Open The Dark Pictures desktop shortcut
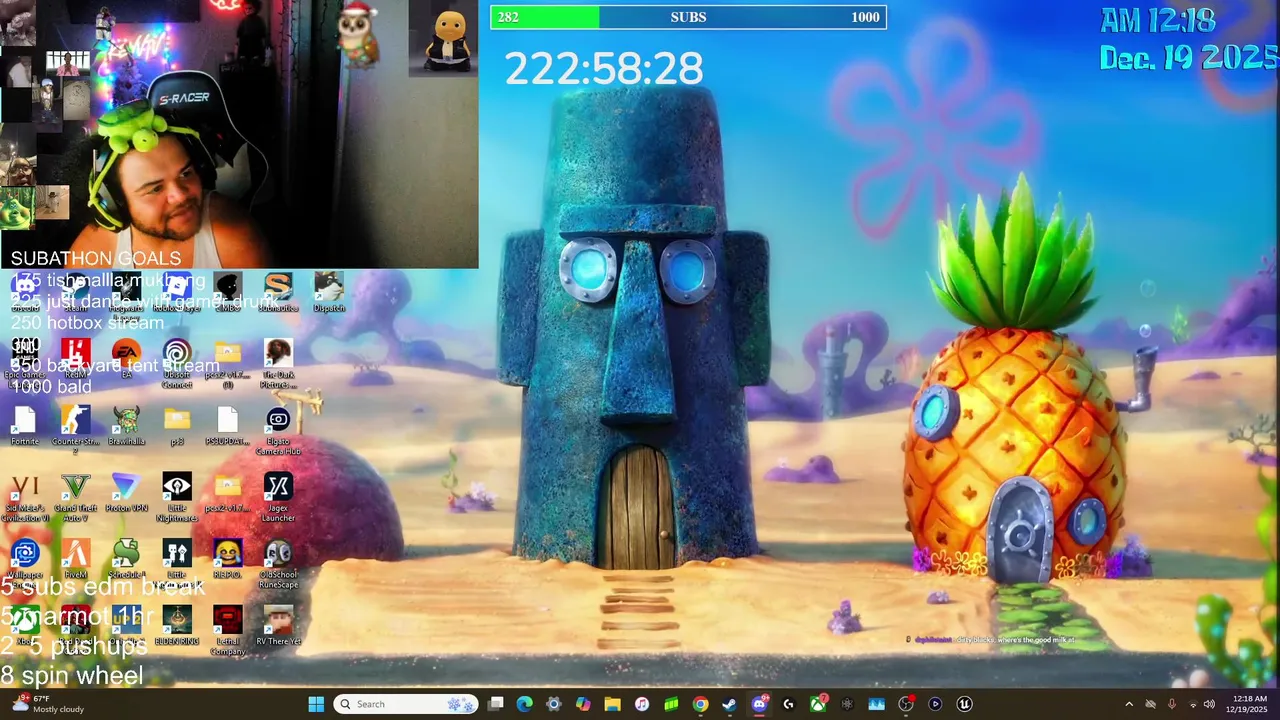The width and height of the screenshot is (1280, 720). (x=278, y=362)
